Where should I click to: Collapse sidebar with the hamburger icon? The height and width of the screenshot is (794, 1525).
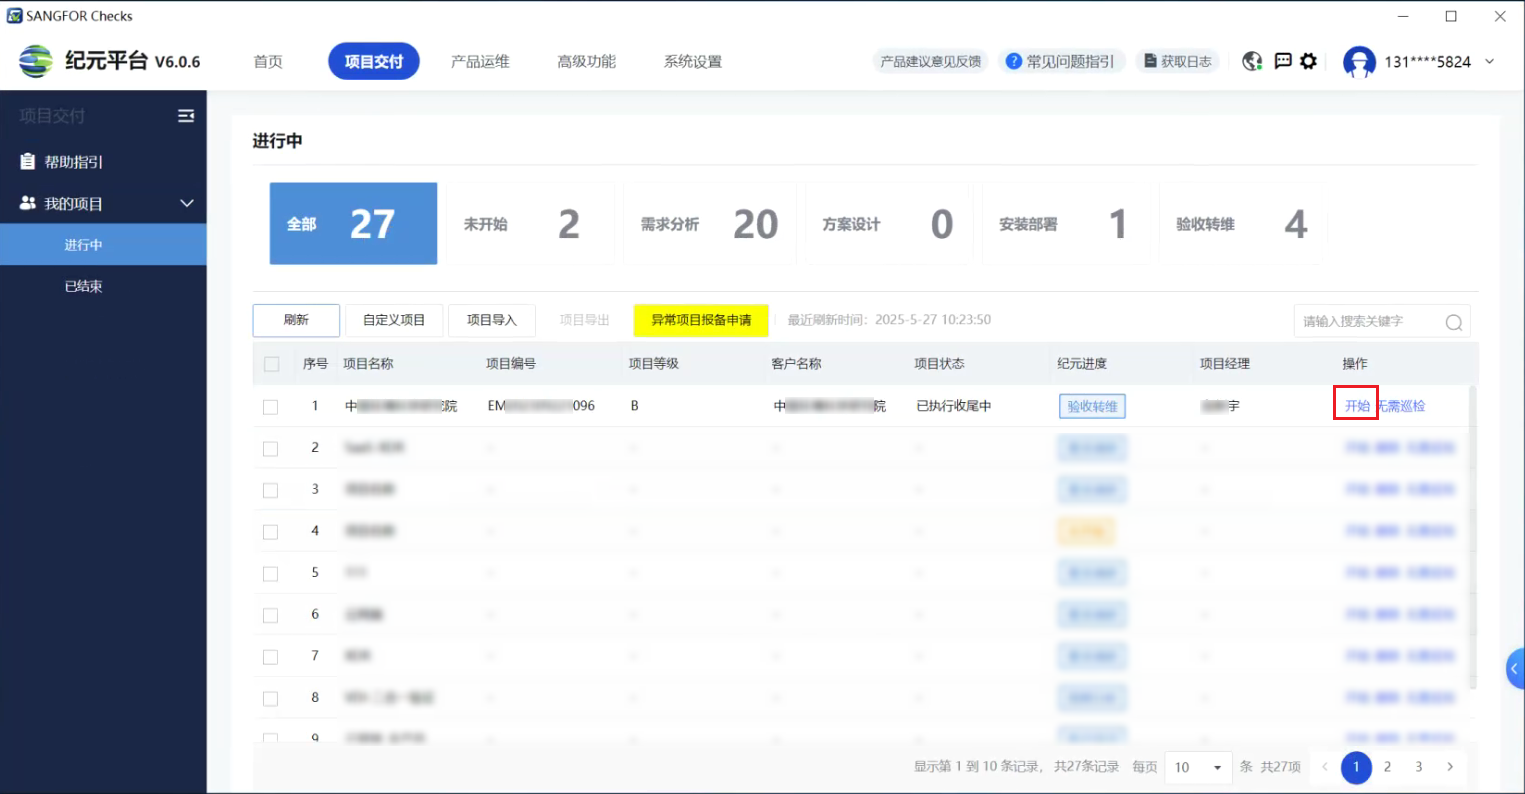[x=186, y=116]
